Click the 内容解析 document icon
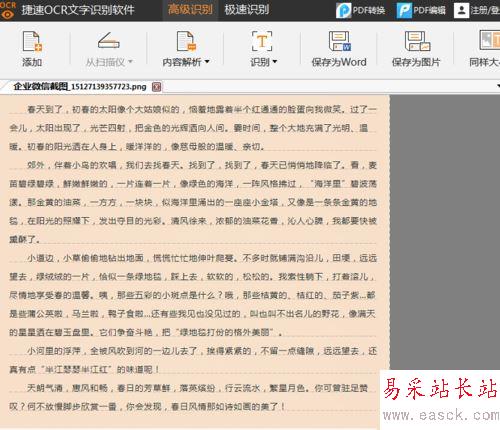Screen dimensions: 500x430 coord(186,41)
